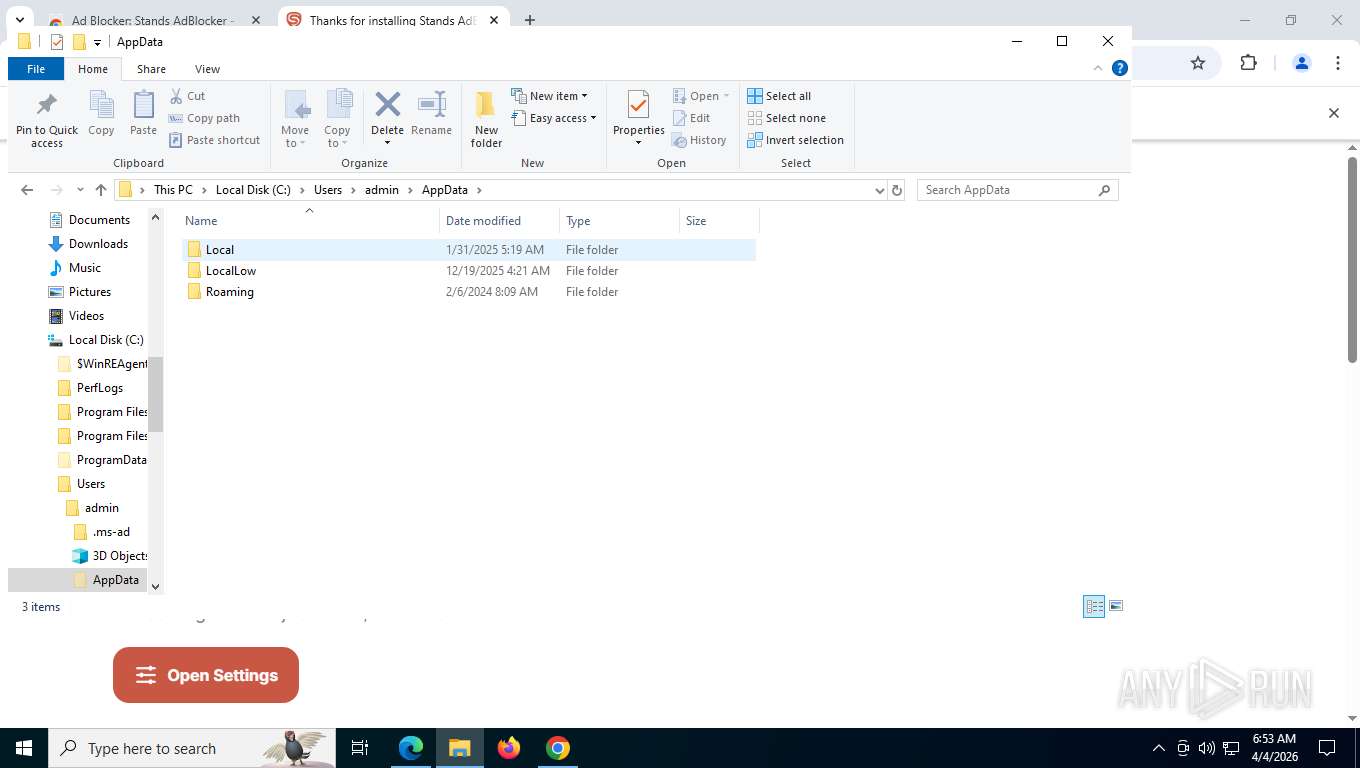
Task: Rename the selected folder
Action: point(431,113)
